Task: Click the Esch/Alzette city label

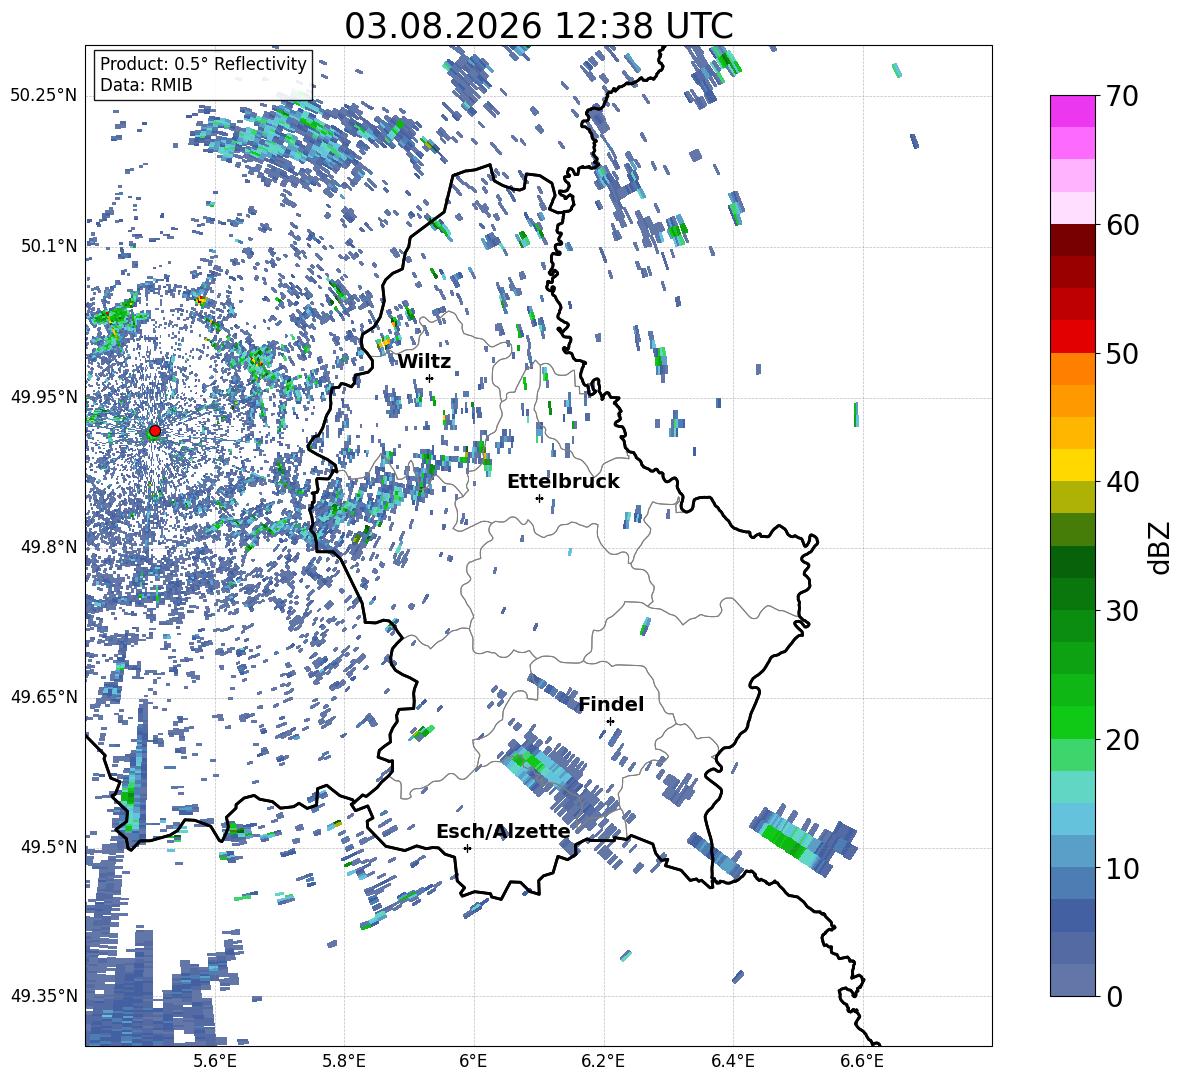Action: tap(503, 832)
